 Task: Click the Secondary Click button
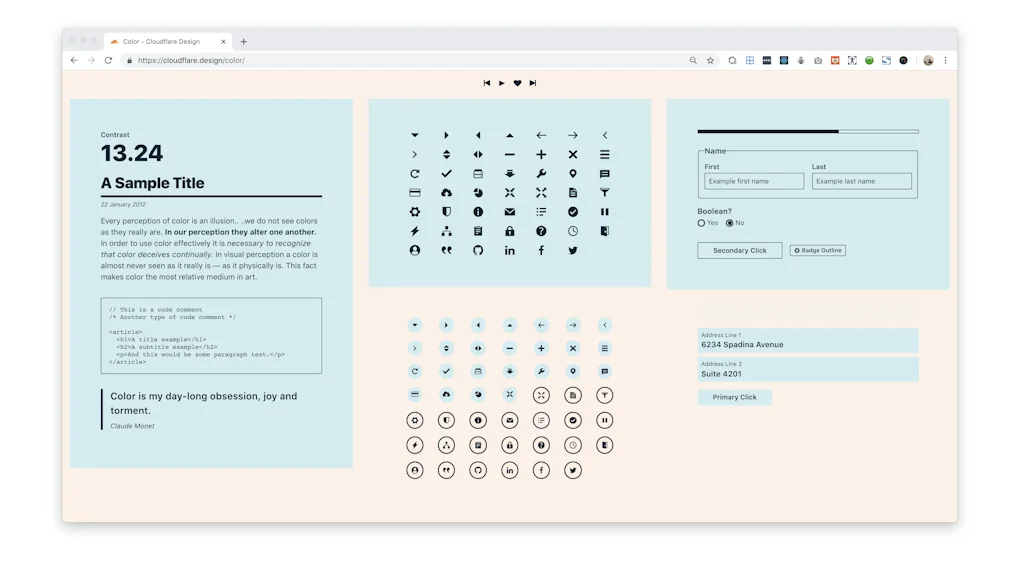739,250
